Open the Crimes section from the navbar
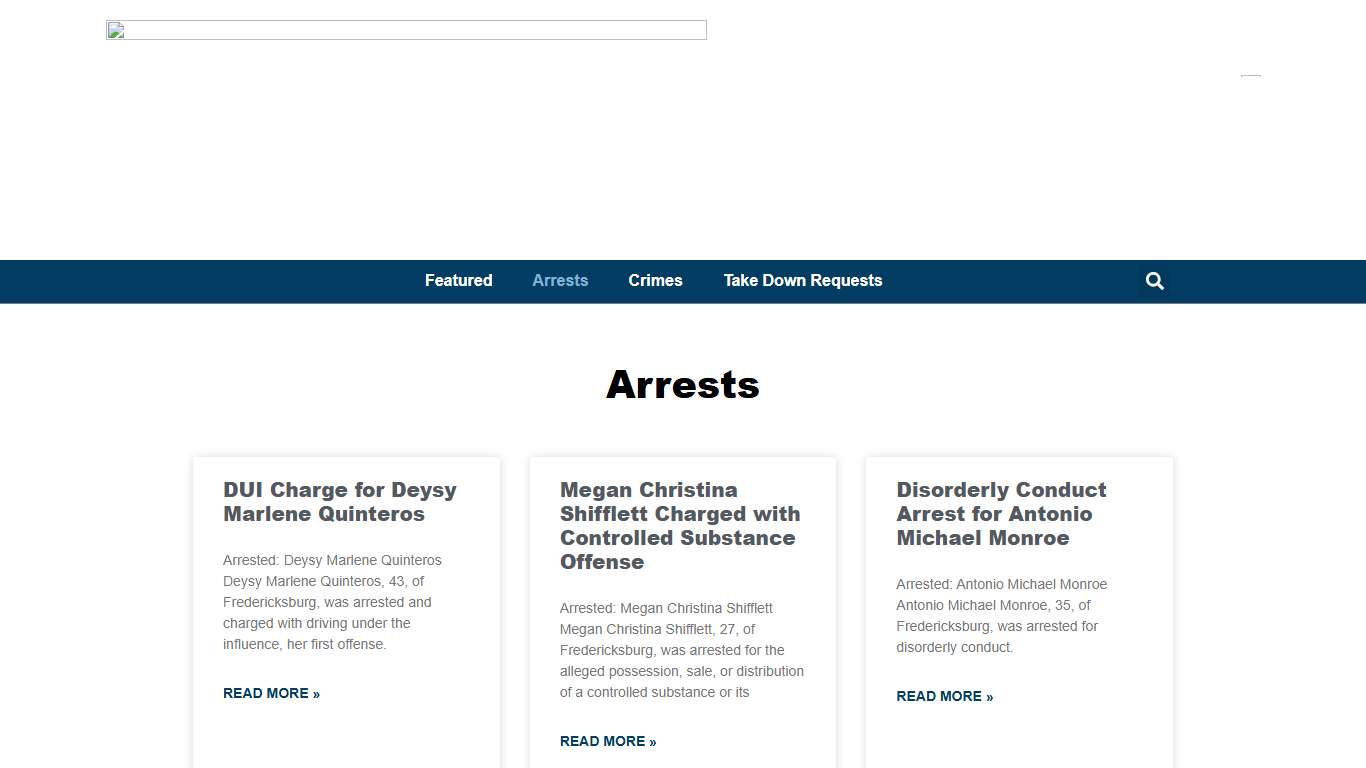1366x768 pixels. [x=655, y=281]
